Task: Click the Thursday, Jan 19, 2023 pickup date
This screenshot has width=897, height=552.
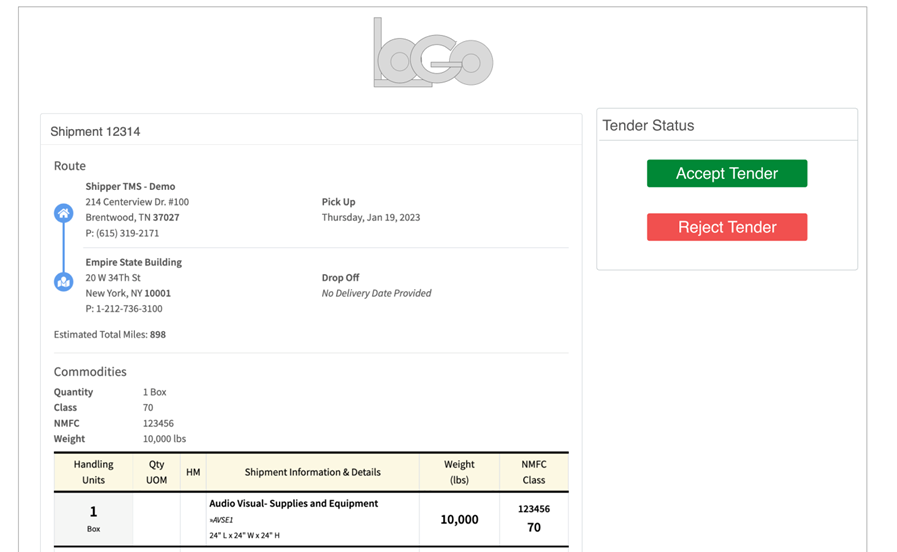Action: [x=371, y=217]
